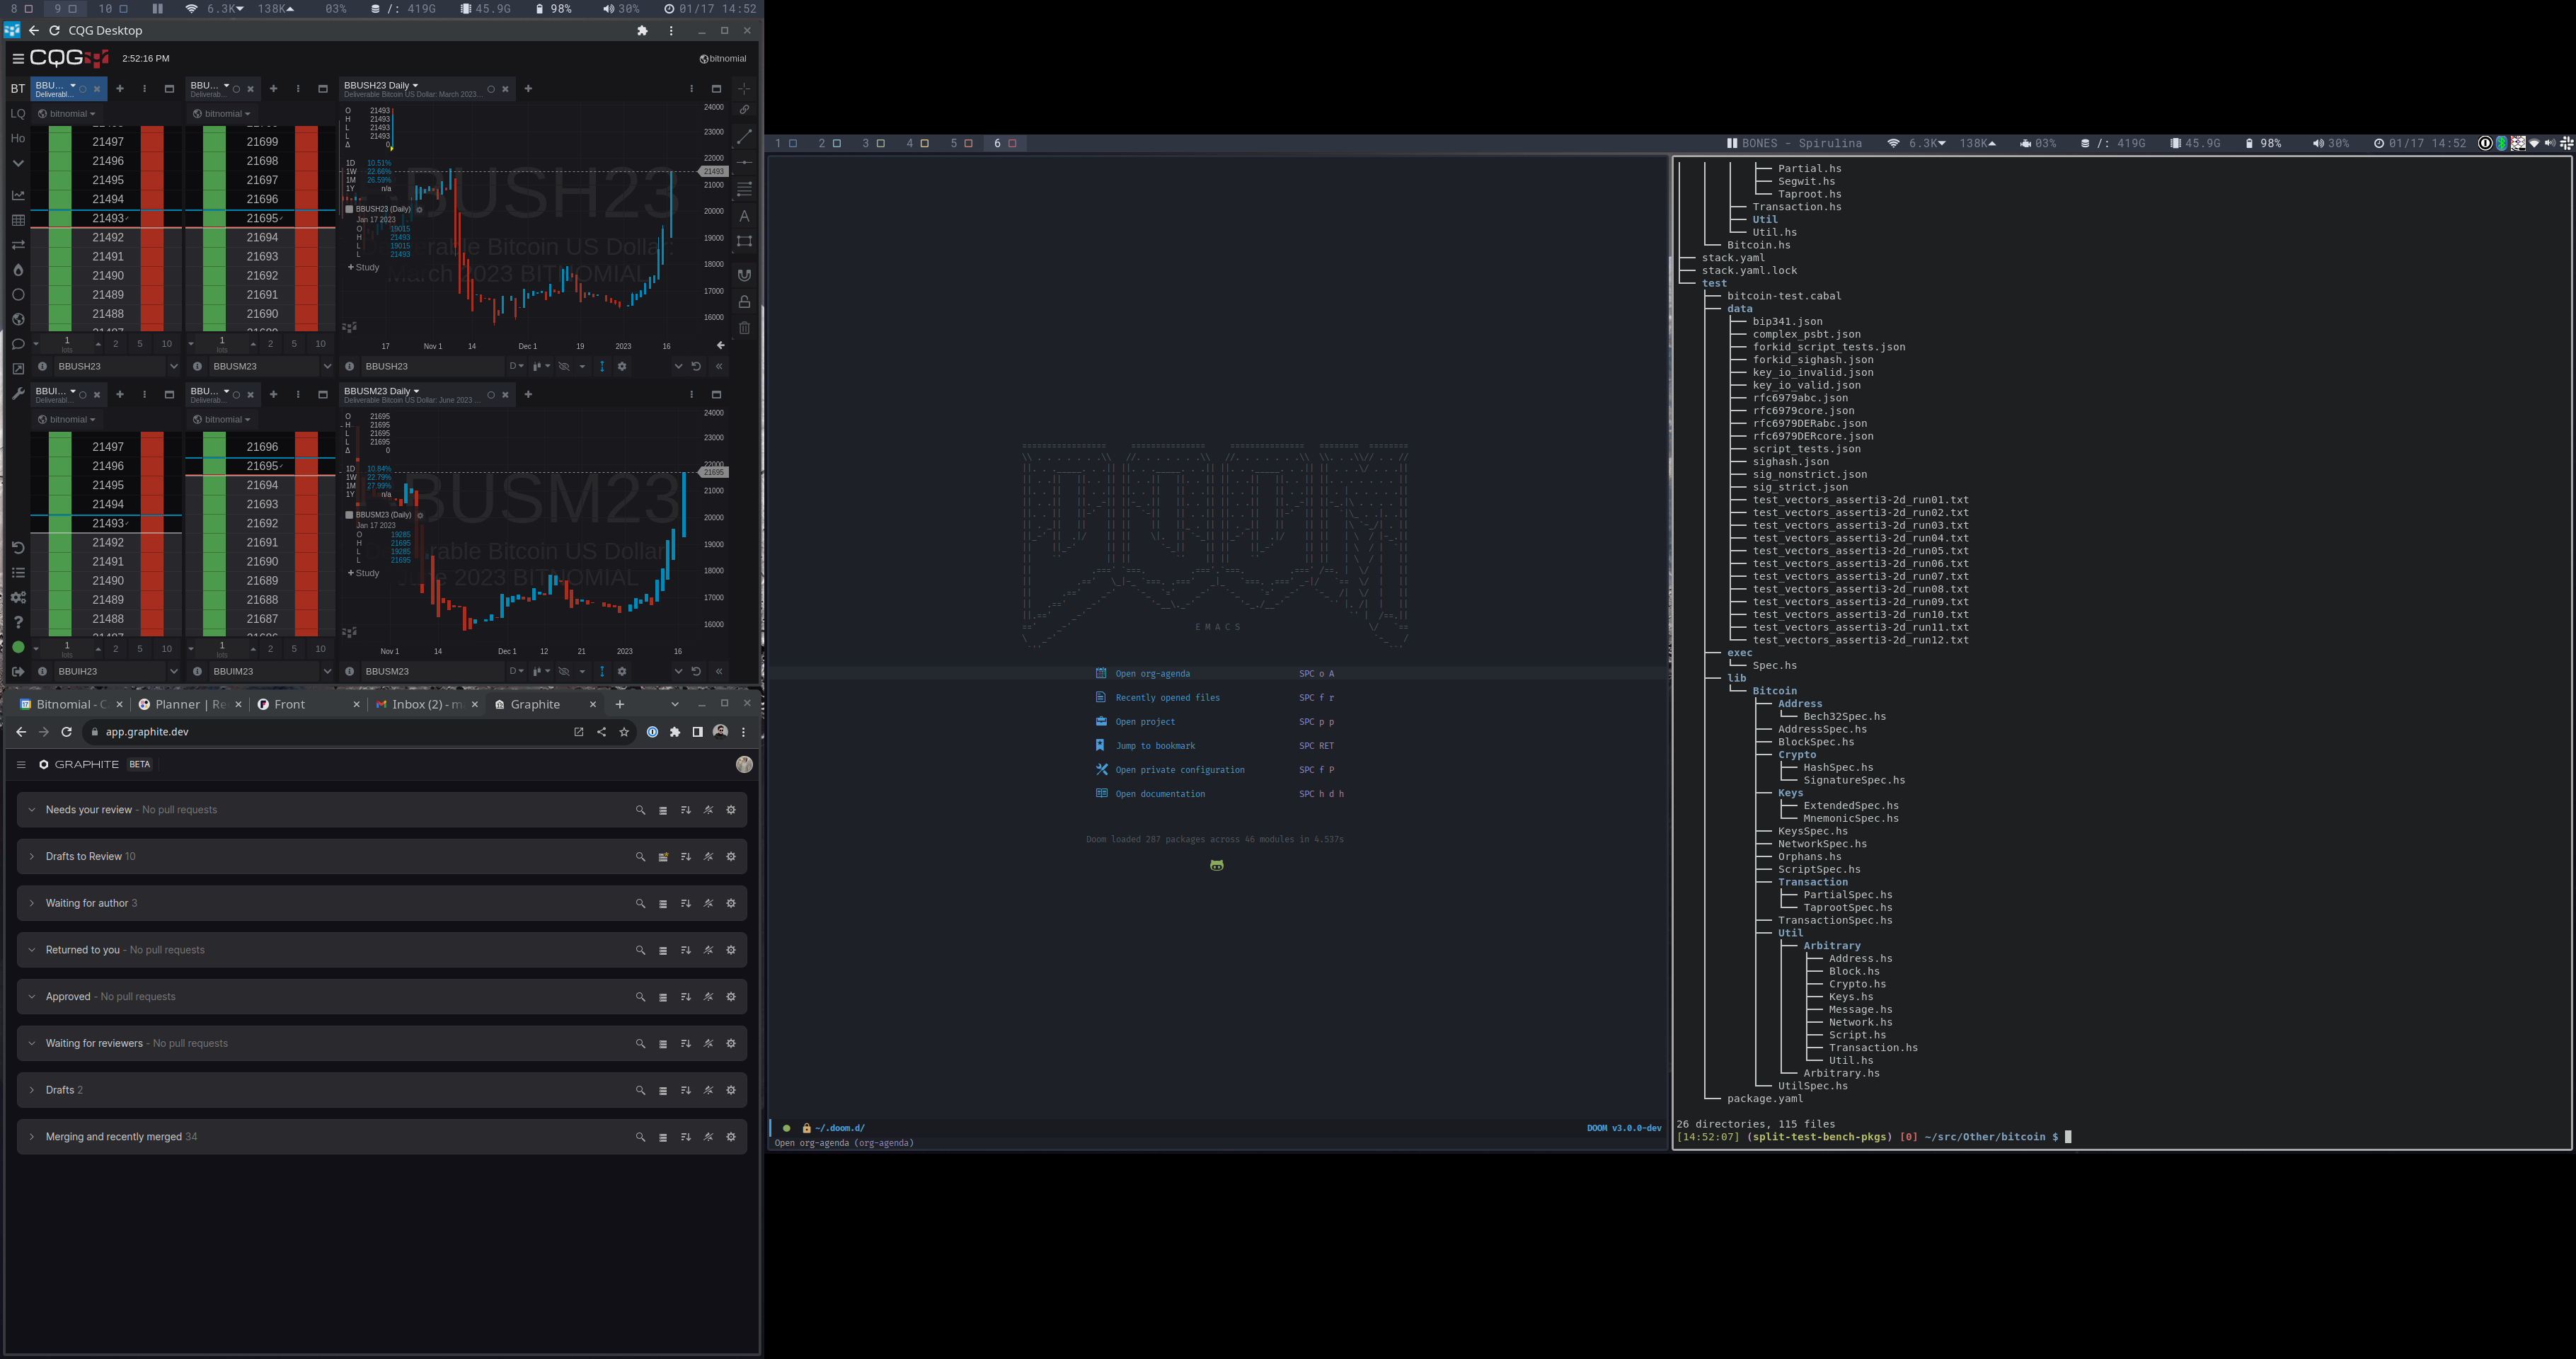The image size is (2576, 1359).
Task: Toggle hidden-eye visibility below BBUSH23 chart
Action: click(x=564, y=366)
